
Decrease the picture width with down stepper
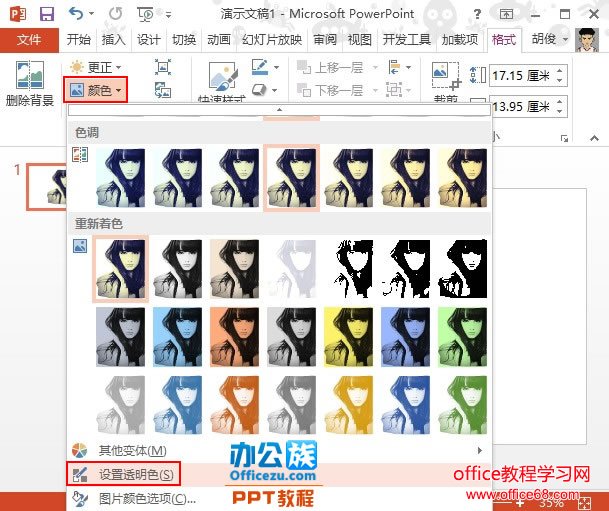560,111
